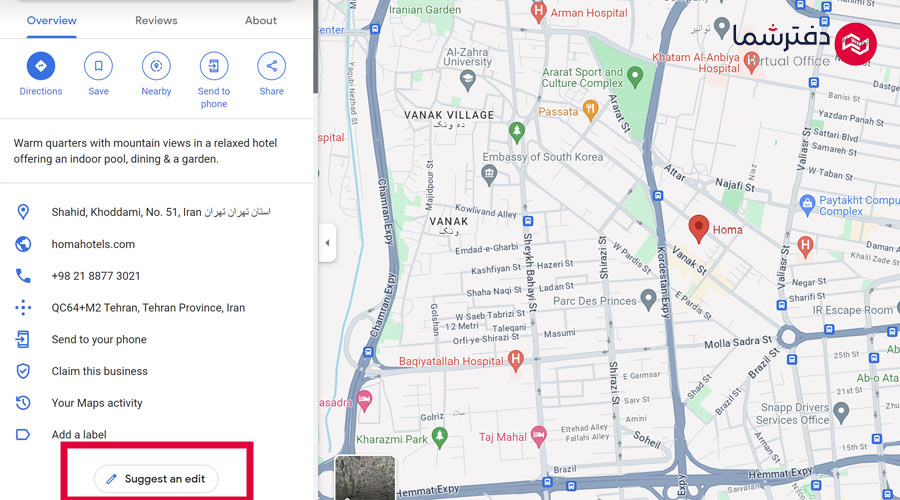Click the IR Escape Room label
Screen dimensions: 900x500
point(852,310)
